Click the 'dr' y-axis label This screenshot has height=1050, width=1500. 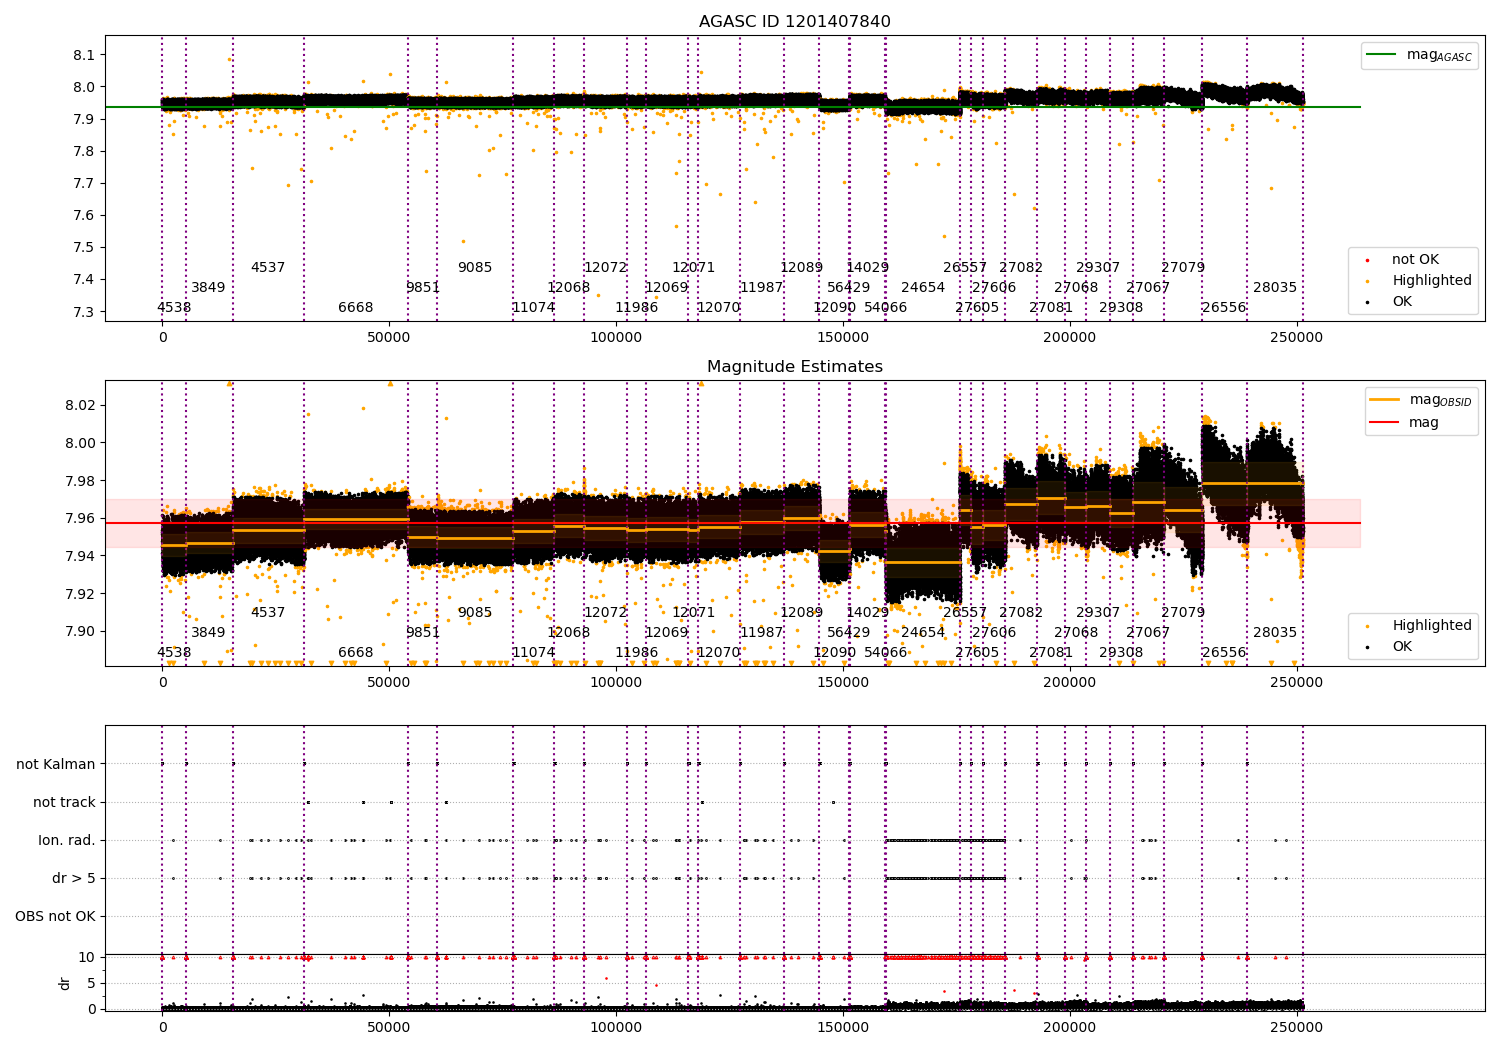click(x=65, y=984)
